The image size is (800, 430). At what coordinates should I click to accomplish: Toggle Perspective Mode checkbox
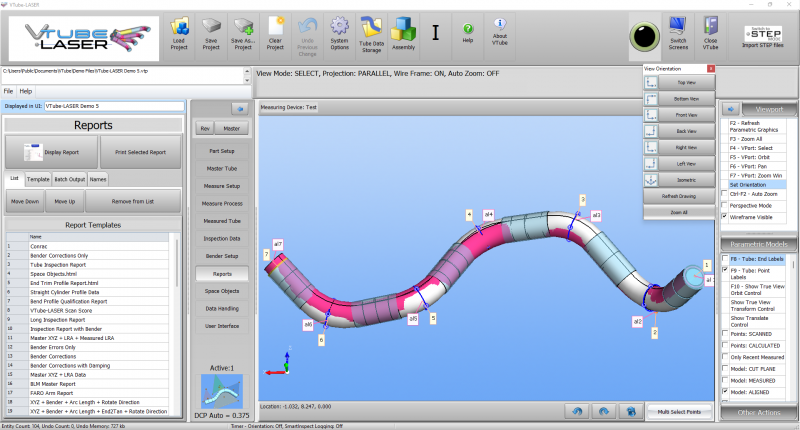pyautogui.click(x=724, y=205)
